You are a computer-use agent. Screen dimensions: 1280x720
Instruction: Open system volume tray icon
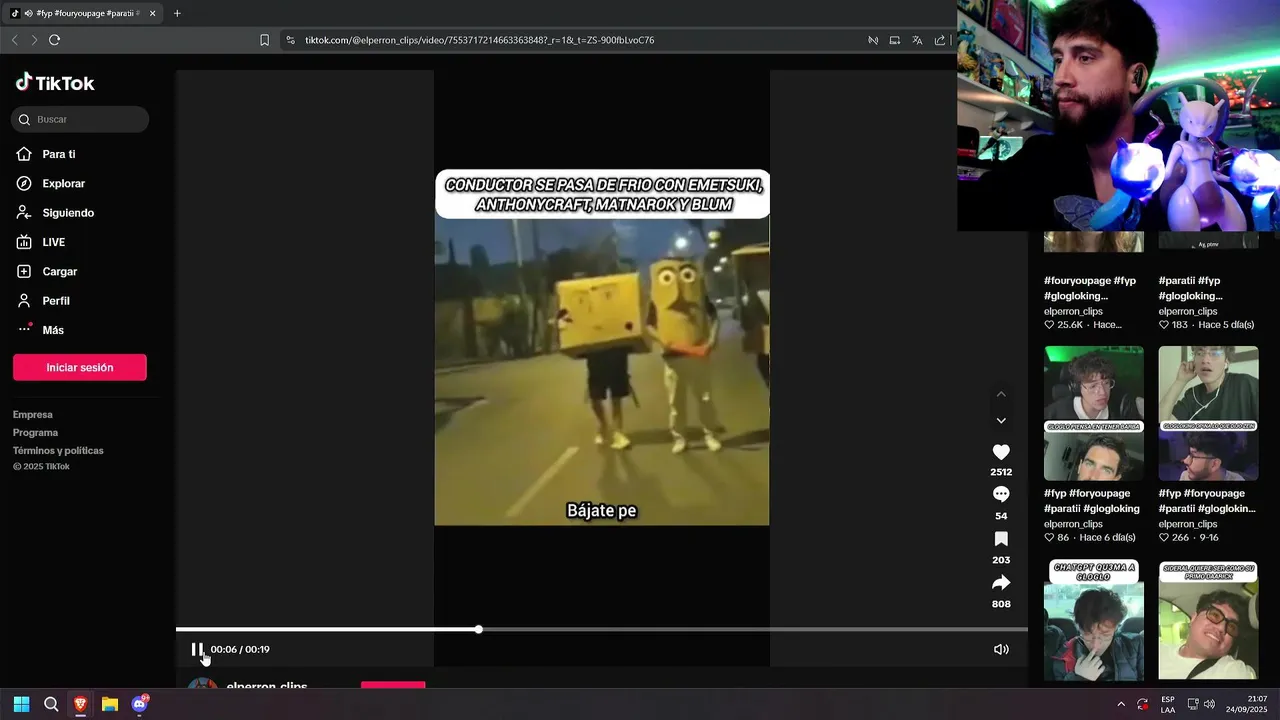(1210, 704)
